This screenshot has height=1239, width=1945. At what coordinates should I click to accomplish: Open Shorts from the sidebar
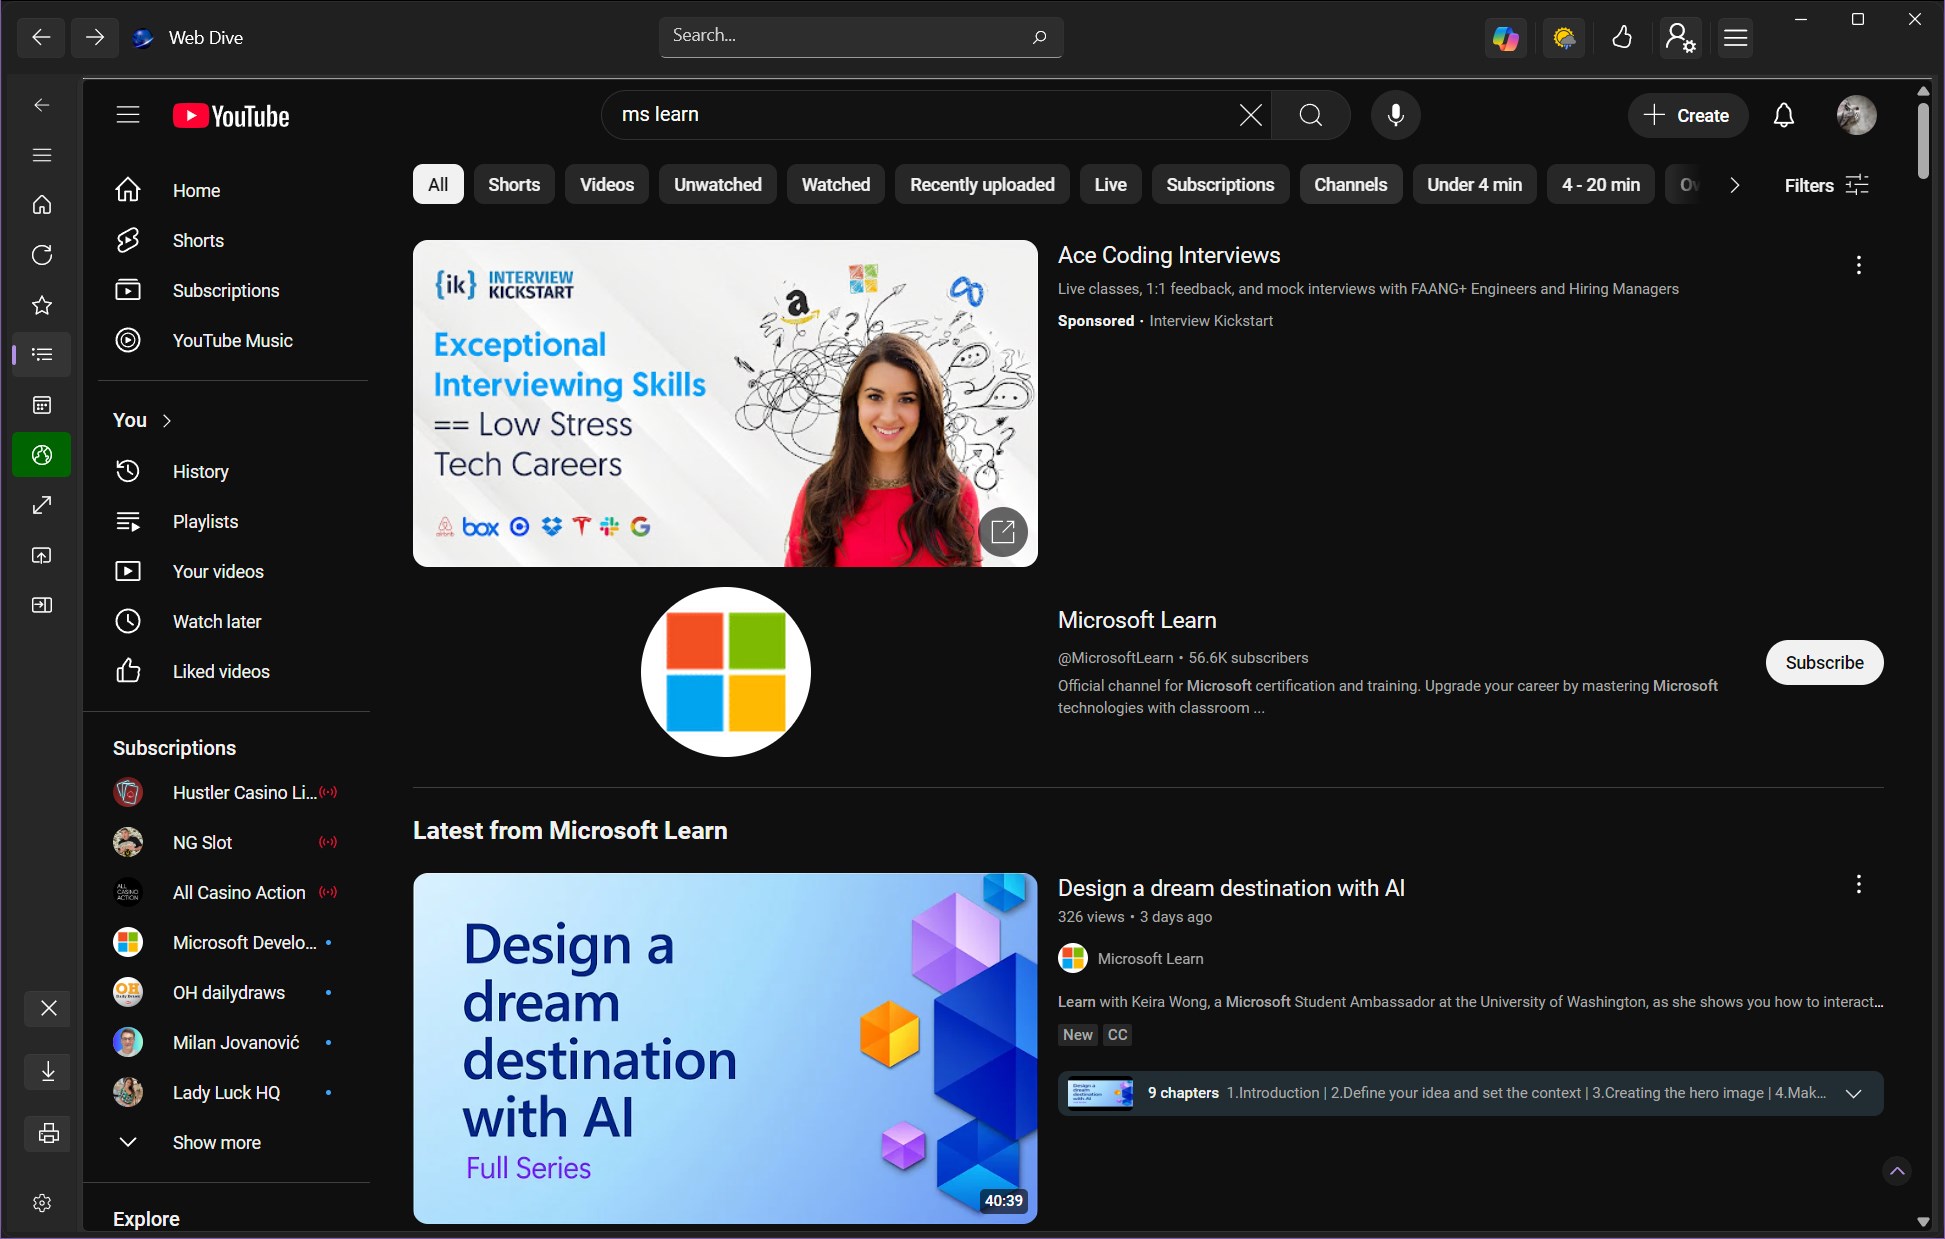[197, 241]
